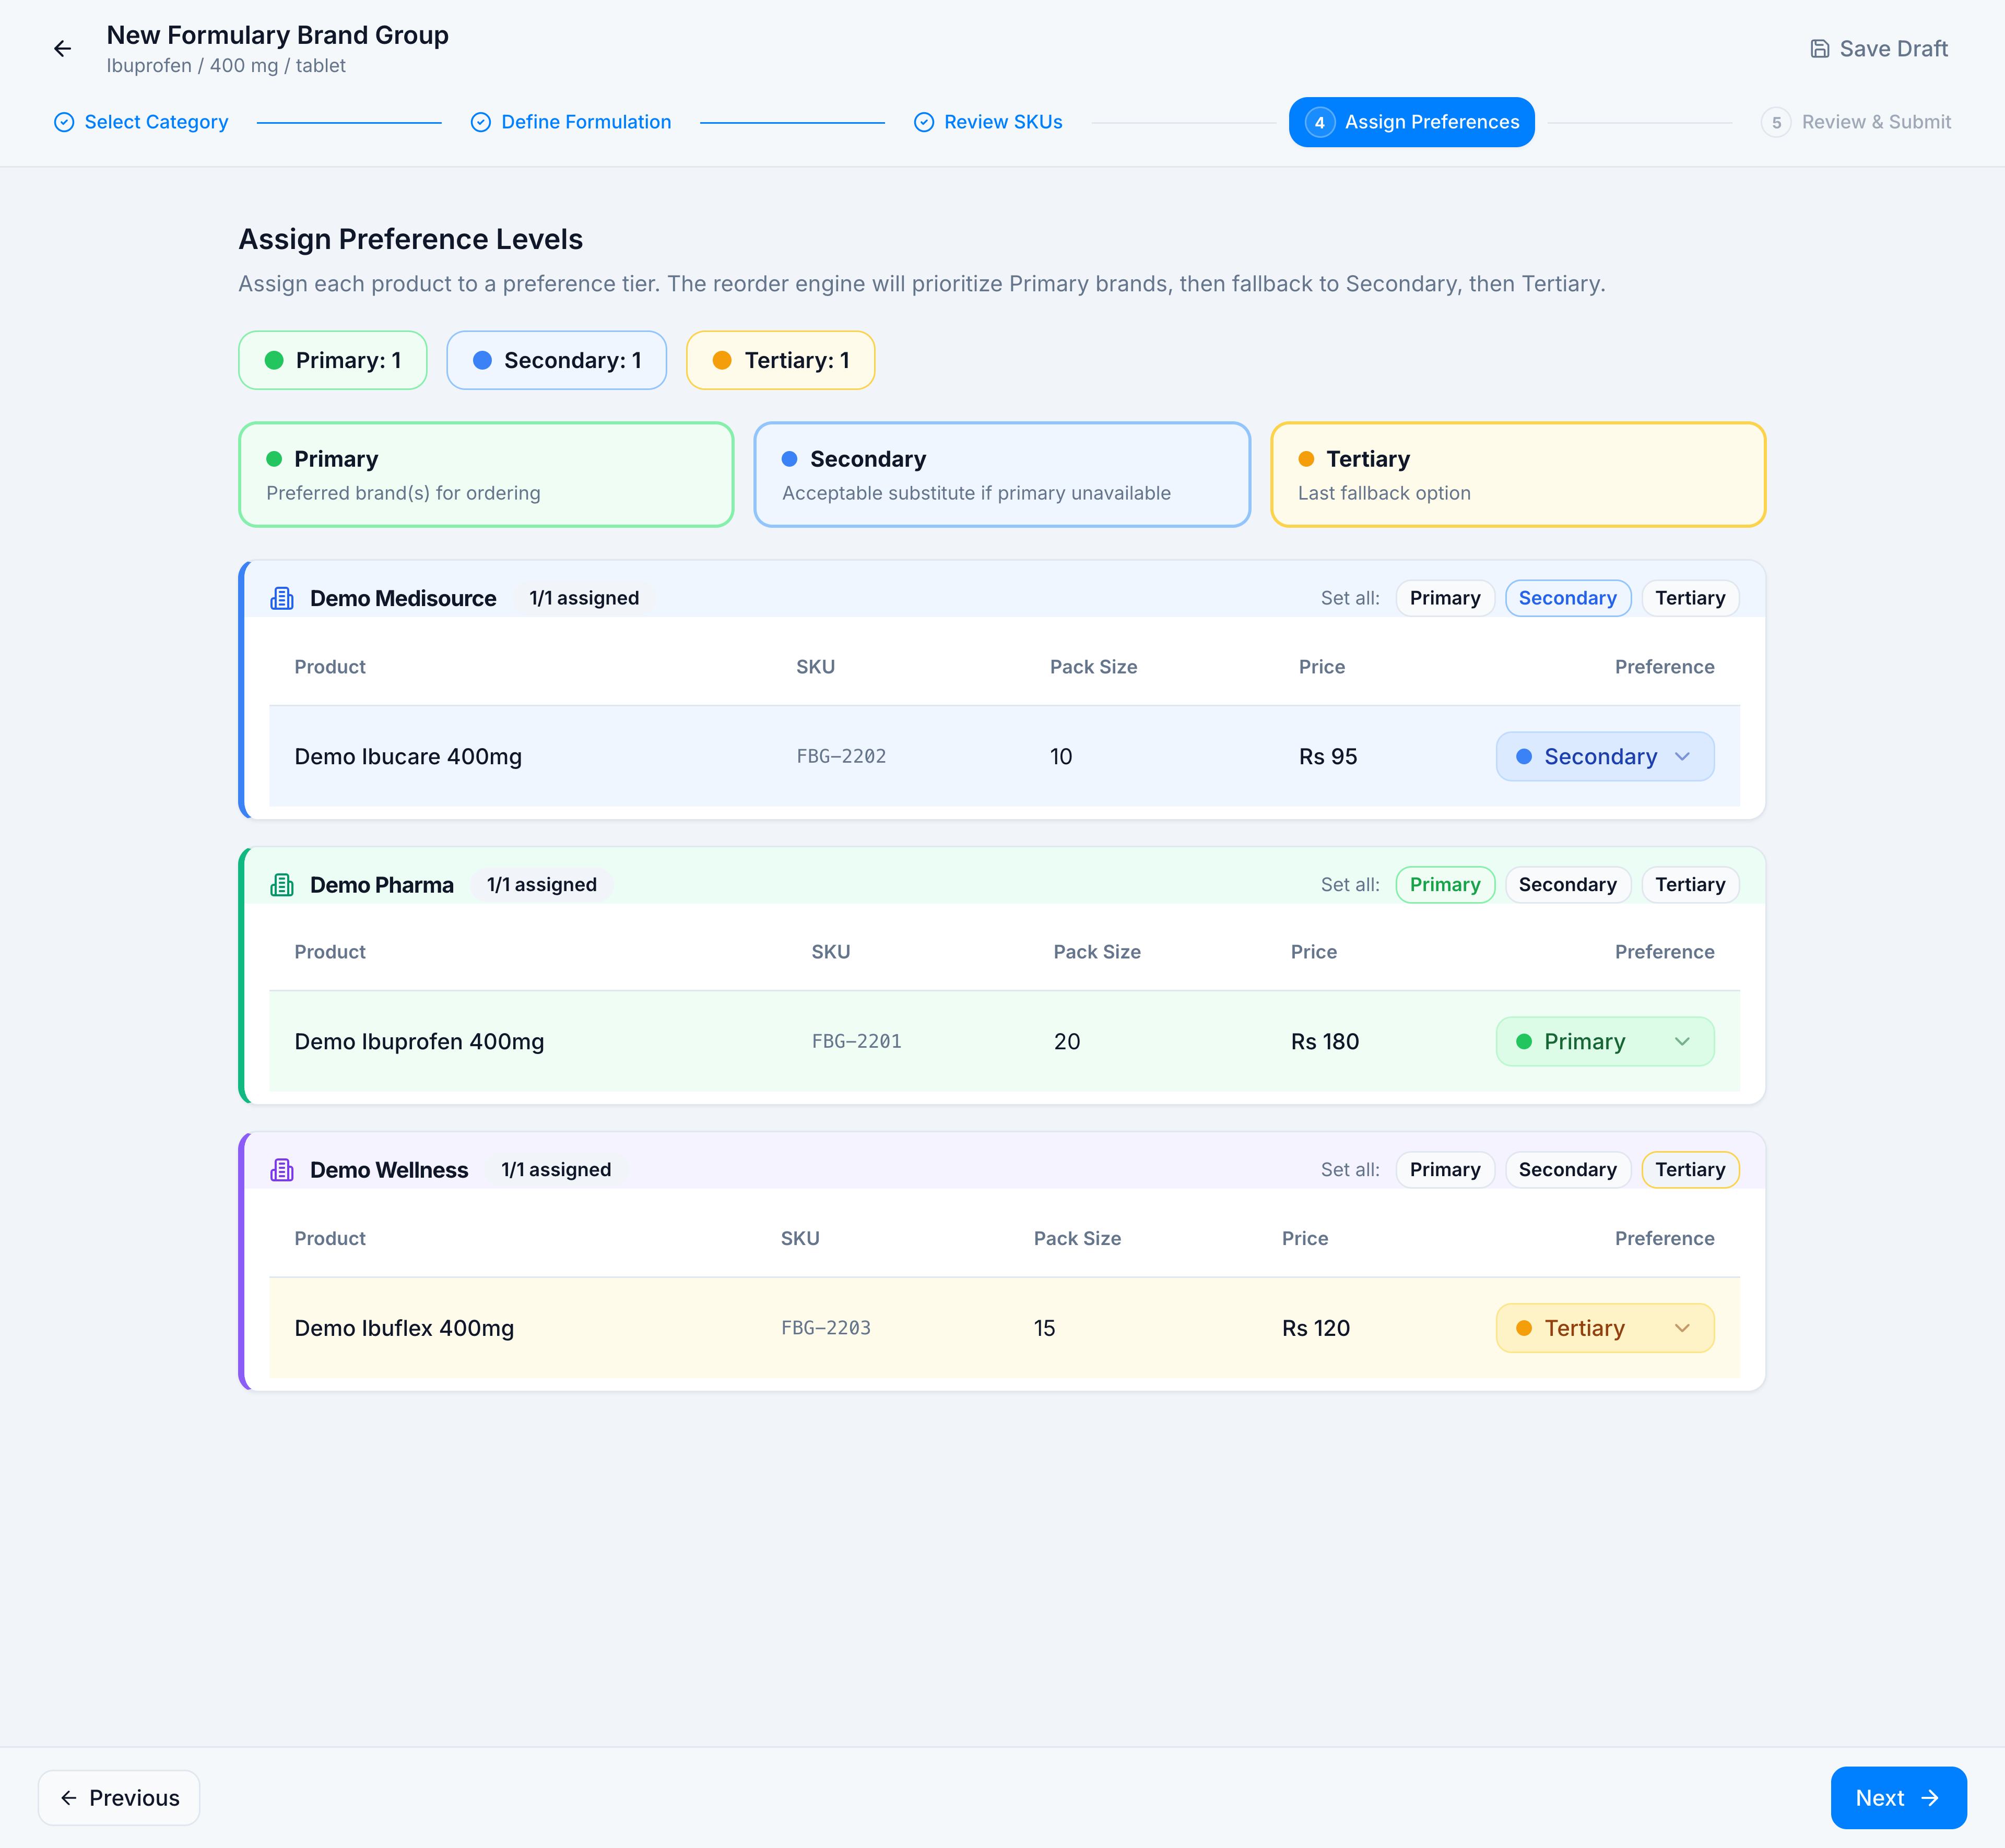
Task: Go to Define Formulation step
Action: (x=571, y=122)
